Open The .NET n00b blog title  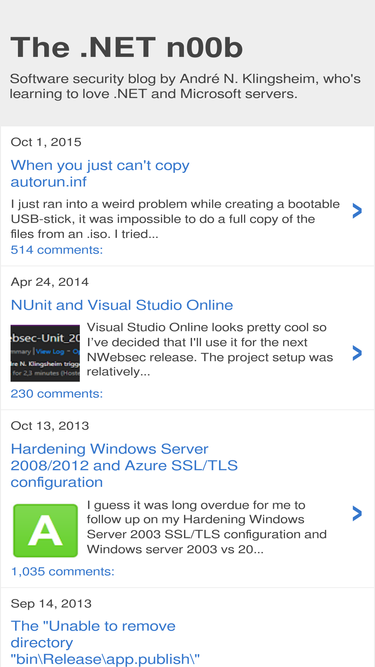[127, 48]
